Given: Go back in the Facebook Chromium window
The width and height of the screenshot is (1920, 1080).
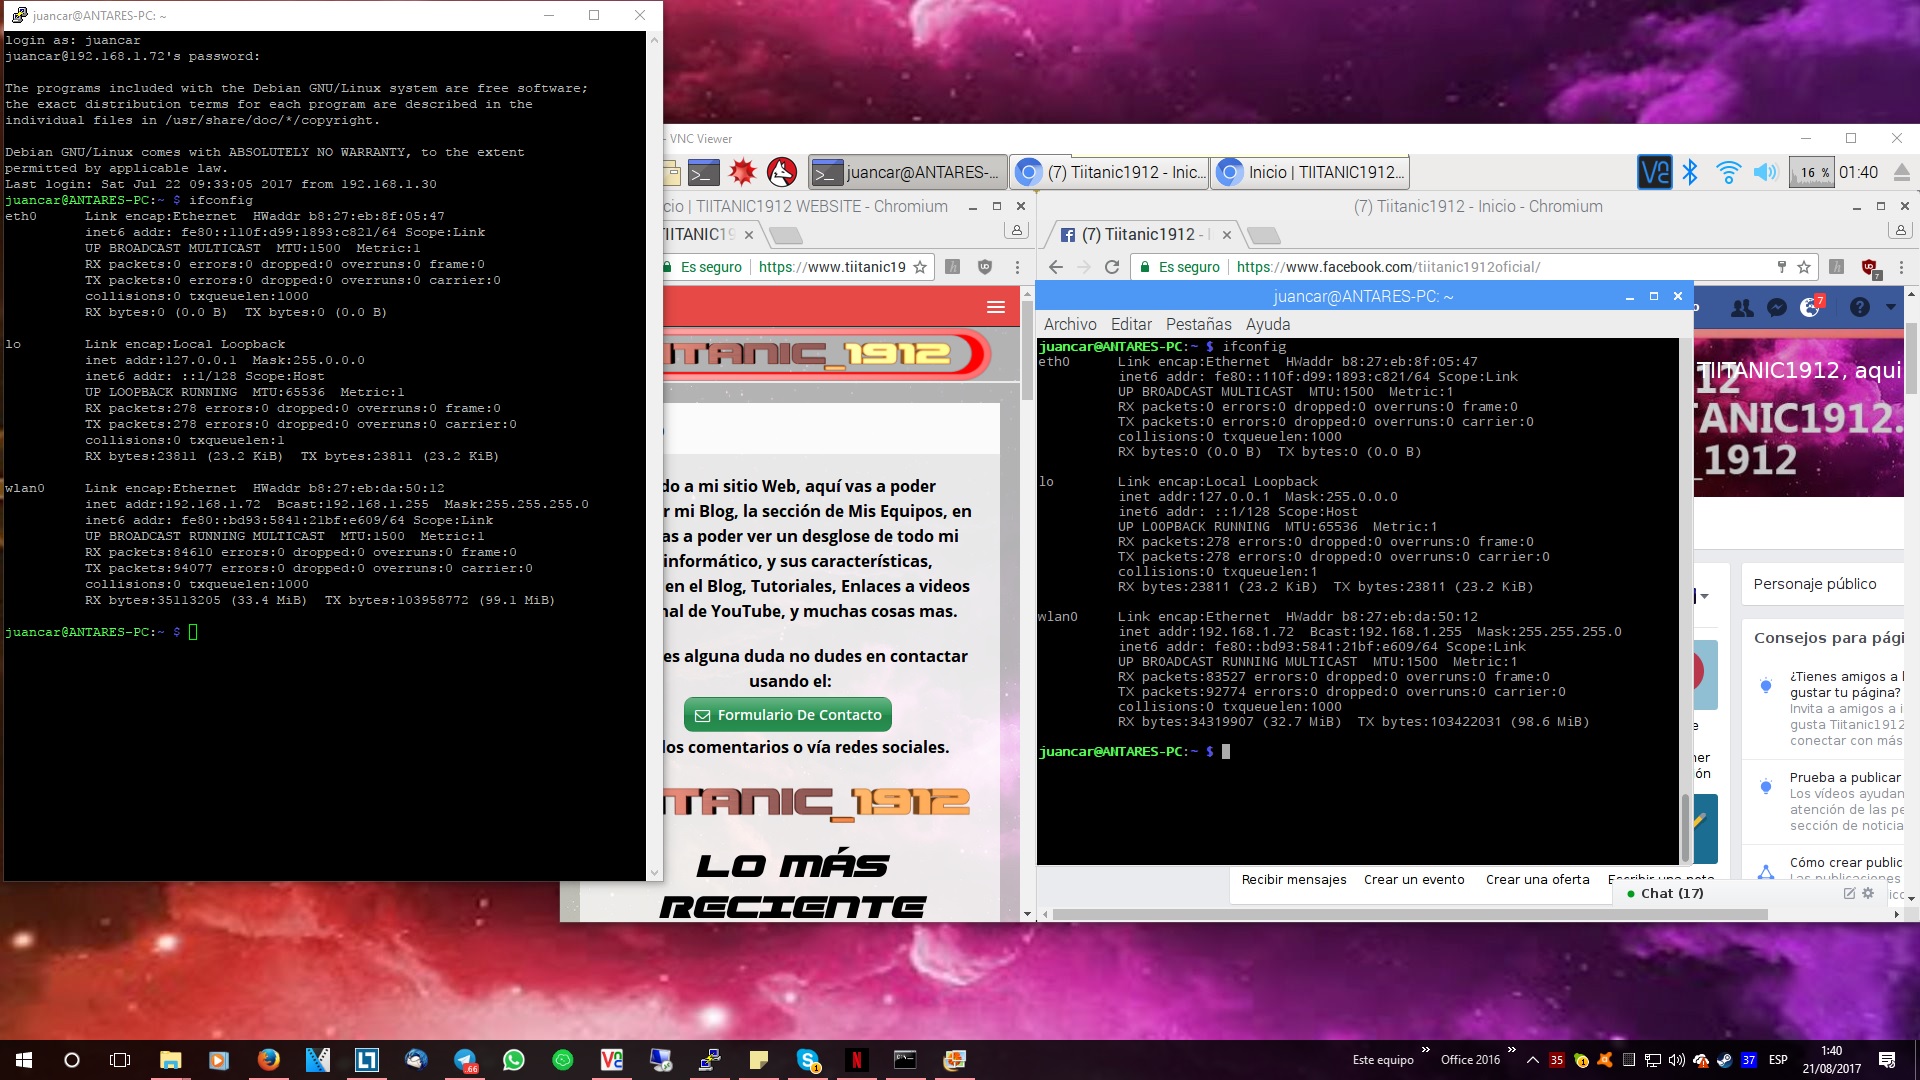Looking at the screenshot, I should [1056, 267].
